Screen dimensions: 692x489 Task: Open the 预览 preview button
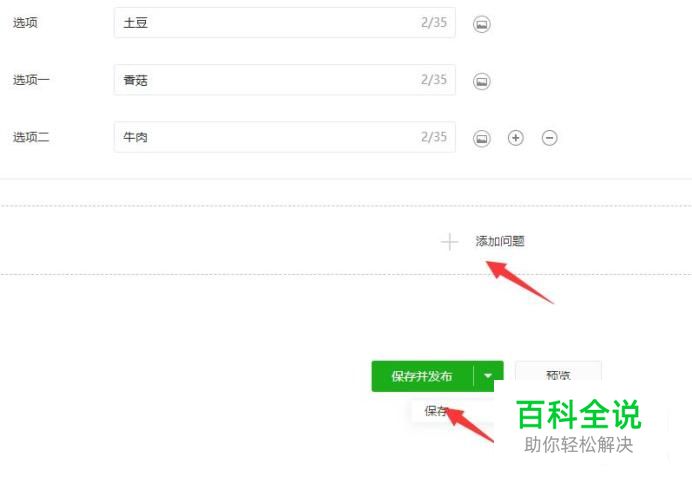click(558, 375)
